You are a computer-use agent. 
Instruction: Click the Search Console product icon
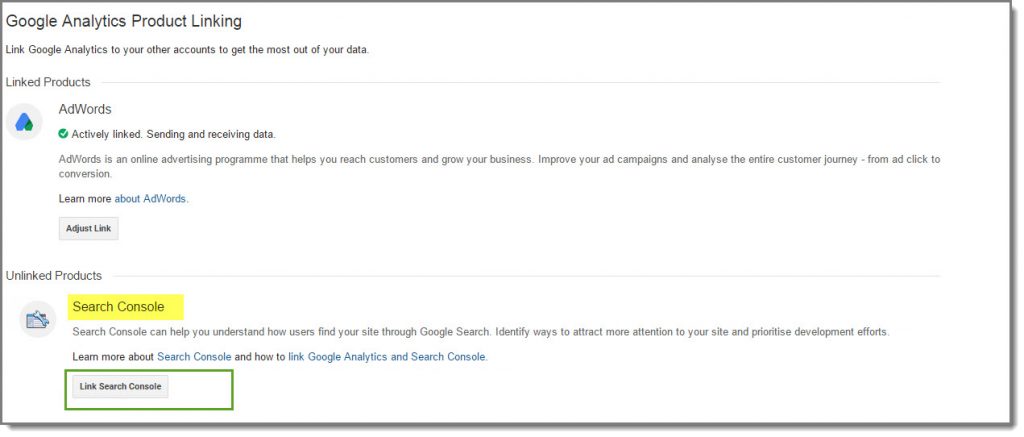coord(38,319)
